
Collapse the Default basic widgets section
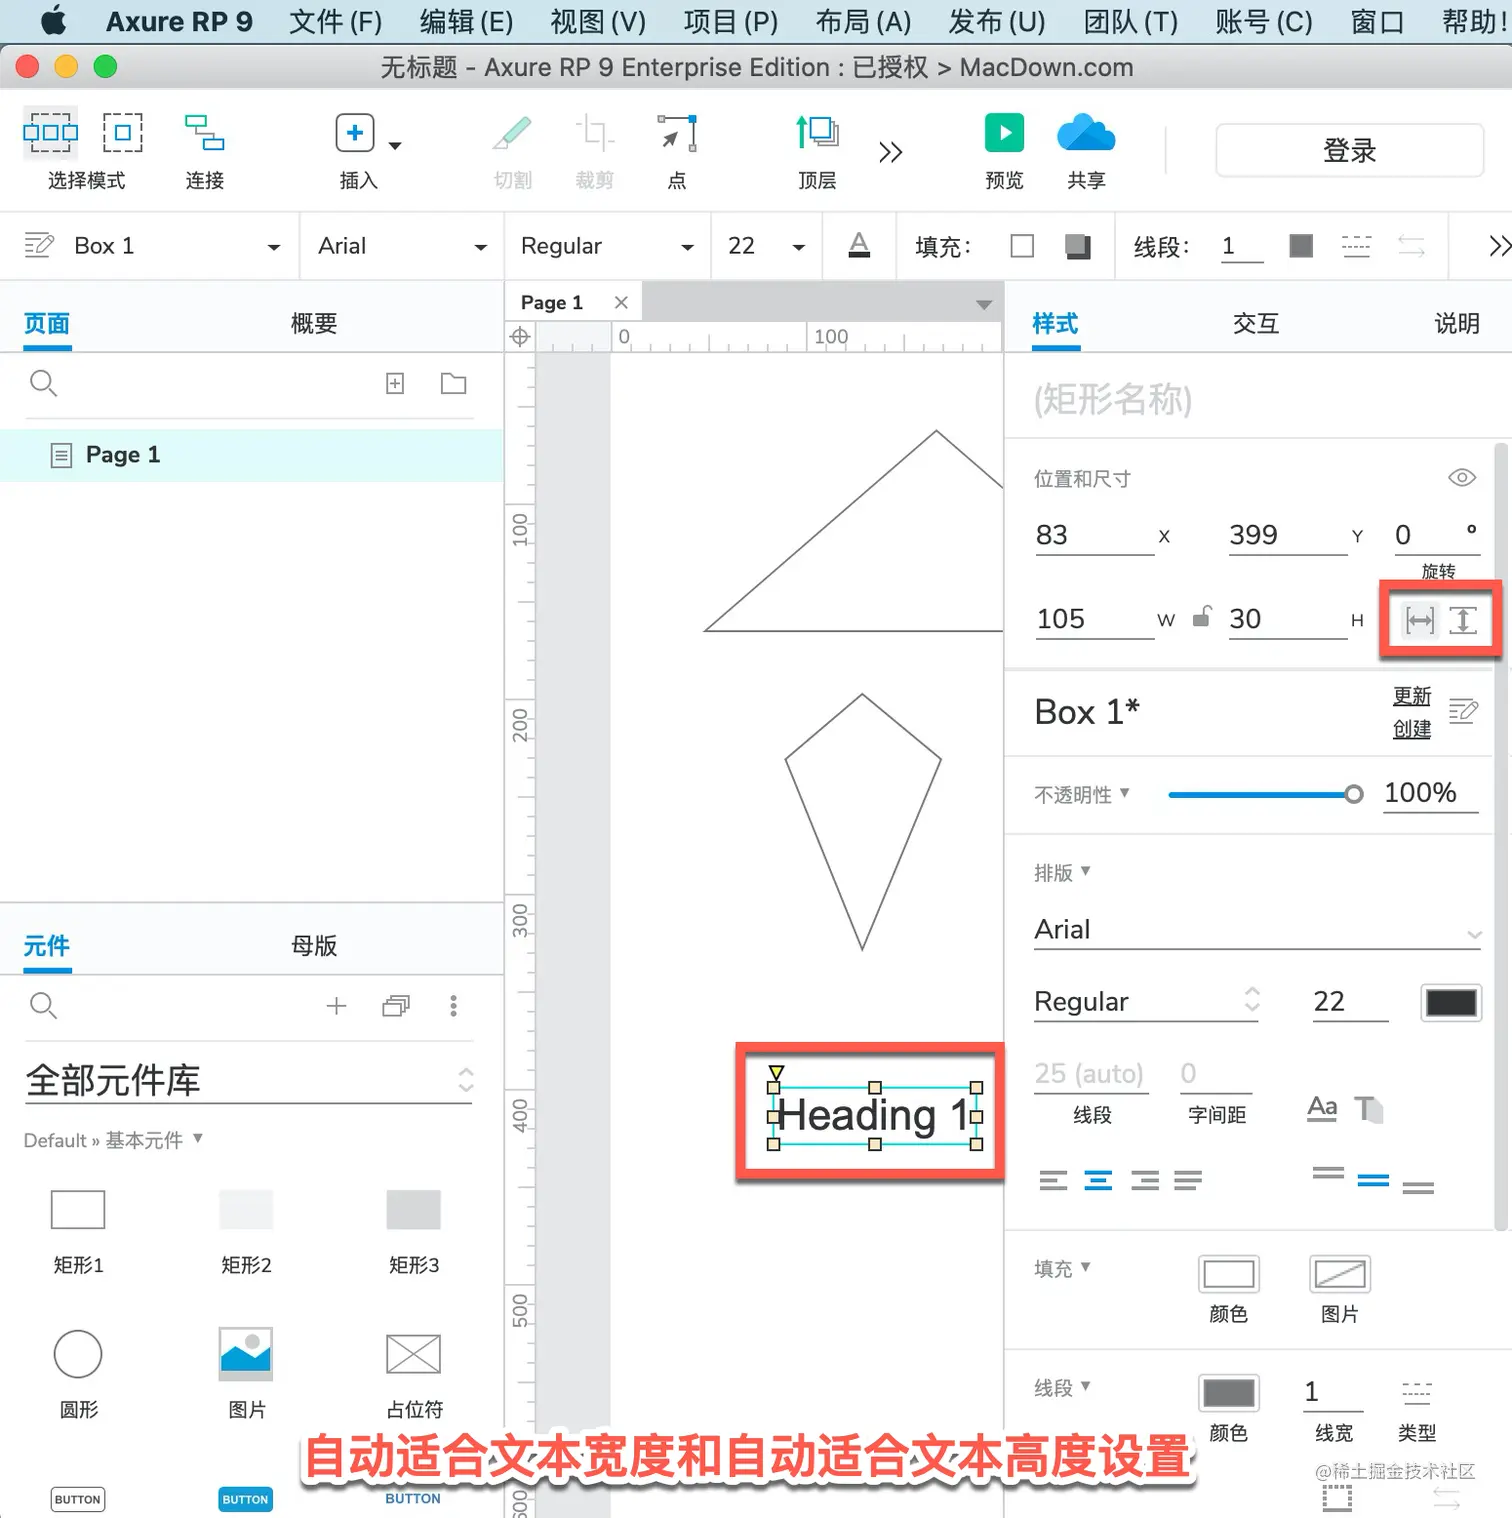[197, 1138]
